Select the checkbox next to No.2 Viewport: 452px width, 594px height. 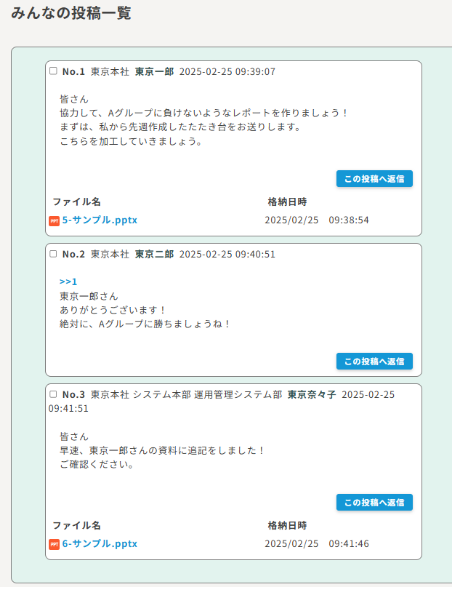tap(53, 254)
